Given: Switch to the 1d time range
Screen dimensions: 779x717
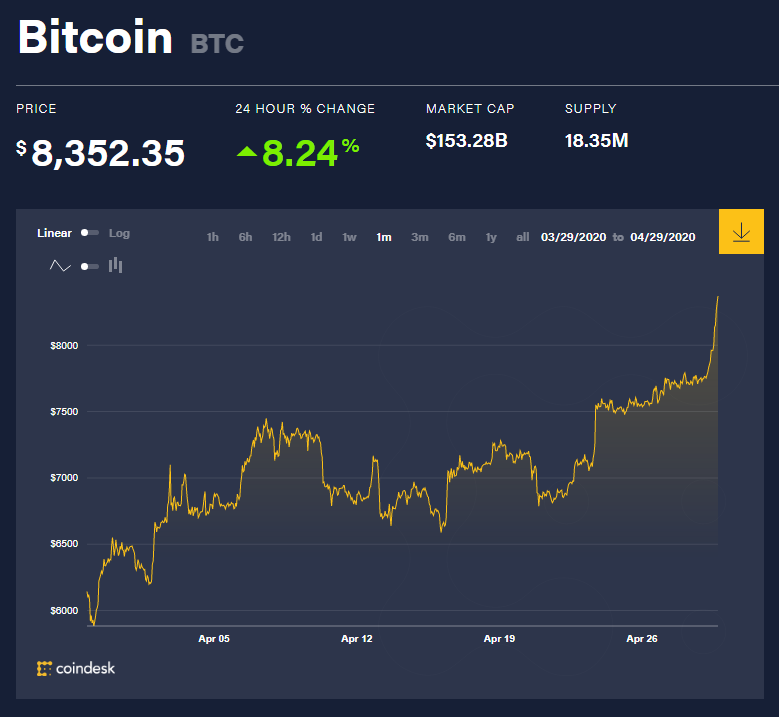Looking at the screenshot, I should click(316, 237).
